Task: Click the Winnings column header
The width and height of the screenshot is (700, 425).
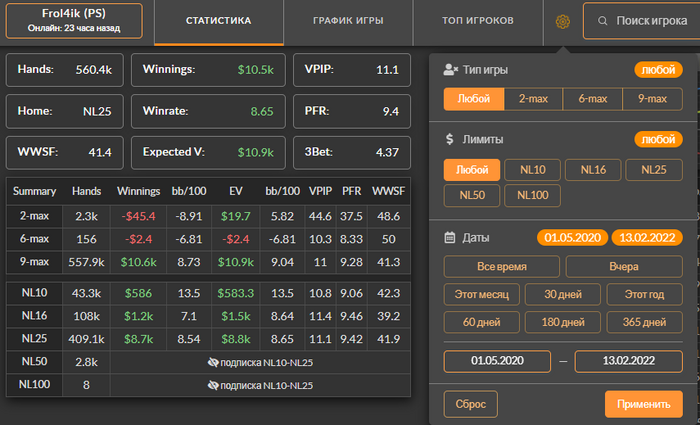Action: click(x=138, y=192)
